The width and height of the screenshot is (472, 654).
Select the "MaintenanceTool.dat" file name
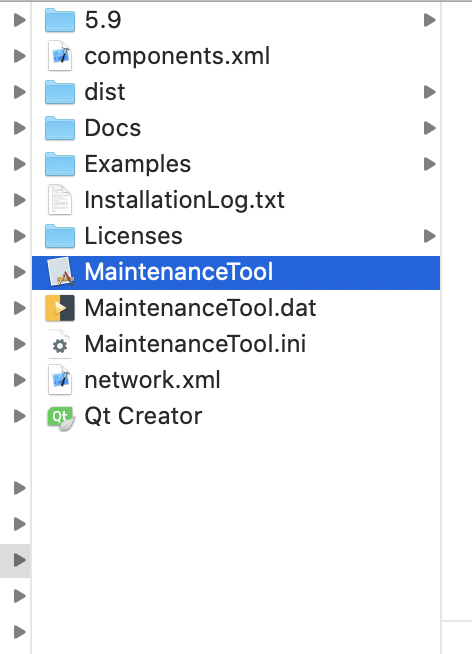[200, 308]
